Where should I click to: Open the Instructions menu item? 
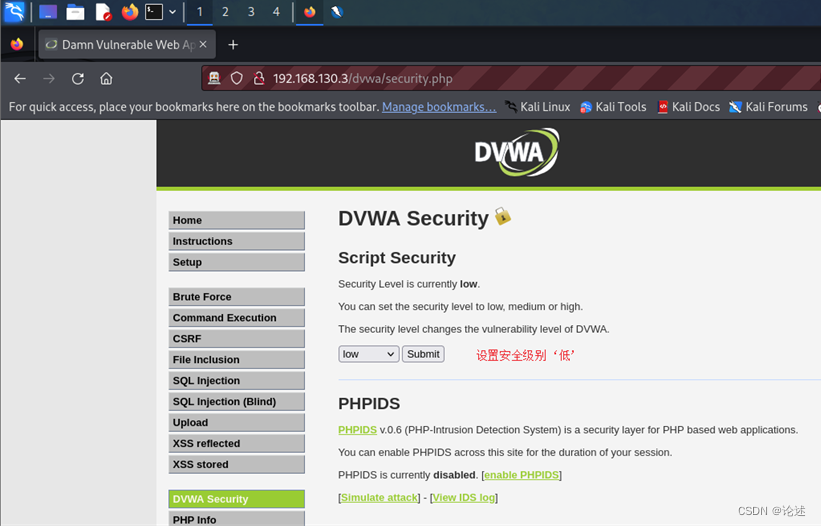236,241
